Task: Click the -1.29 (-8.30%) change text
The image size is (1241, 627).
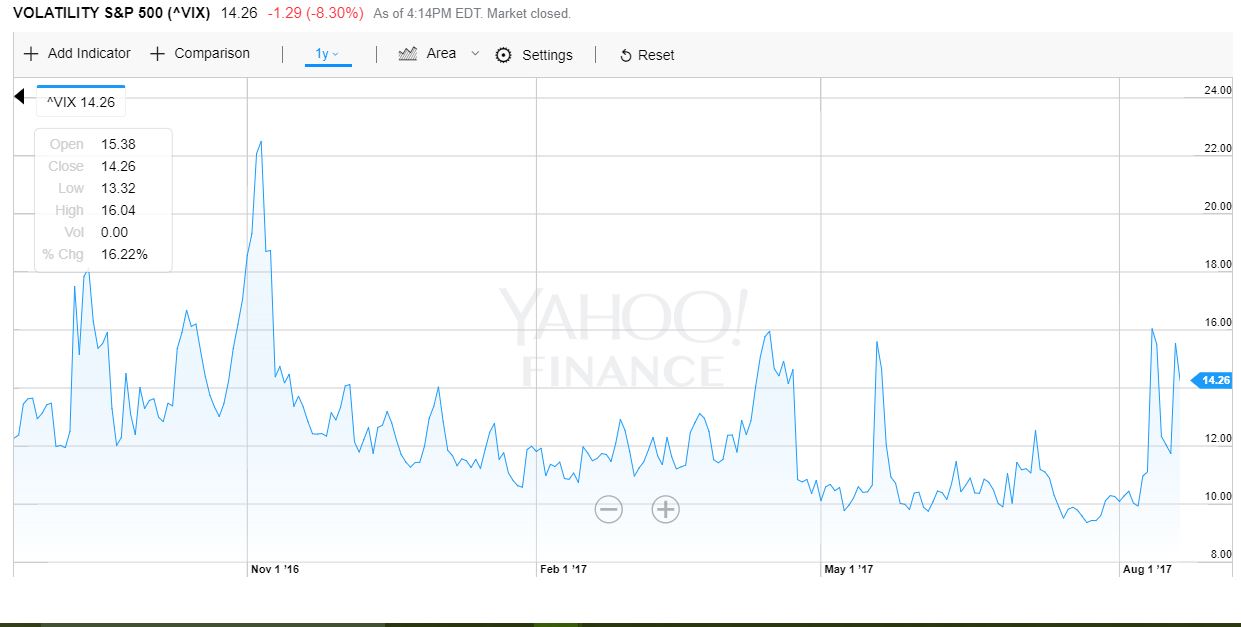Action: [316, 13]
